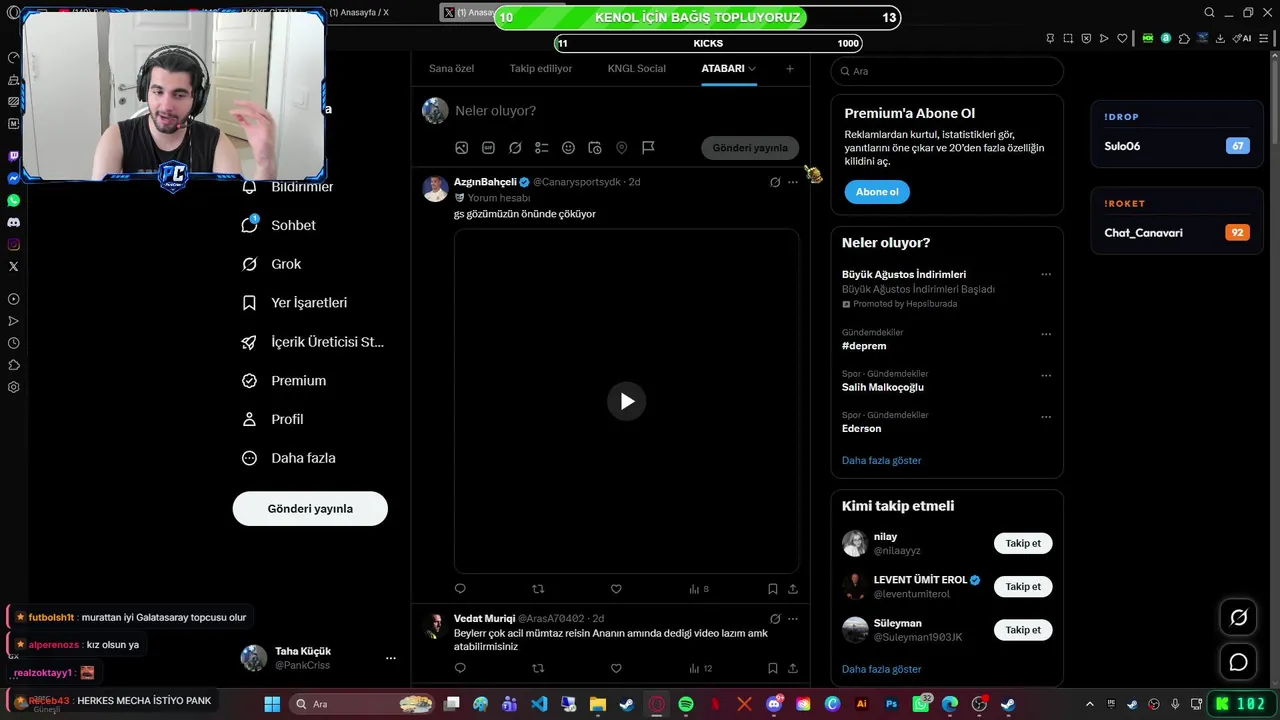Open WhatsApp in the browser sidebar
The image size is (1280, 720).
tap(13, 200)
